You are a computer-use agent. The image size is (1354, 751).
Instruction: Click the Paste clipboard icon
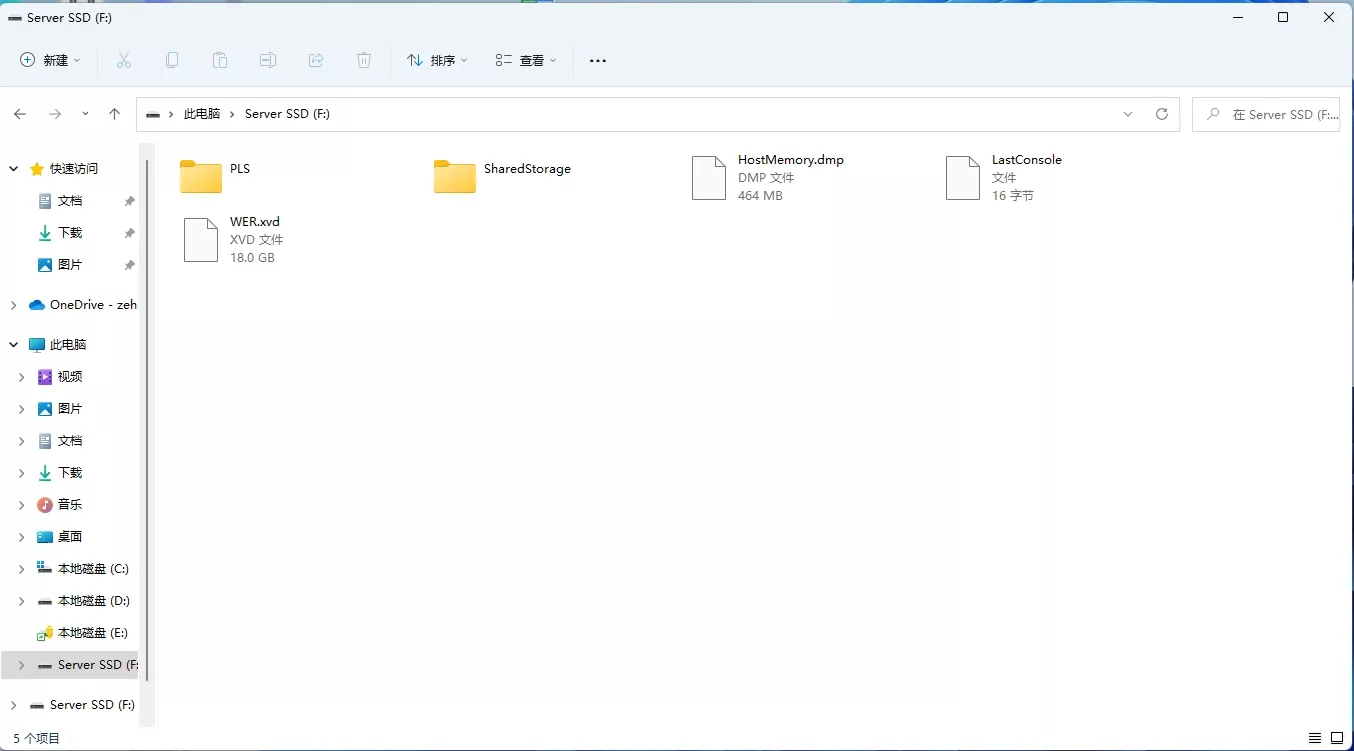click(220, 61)
